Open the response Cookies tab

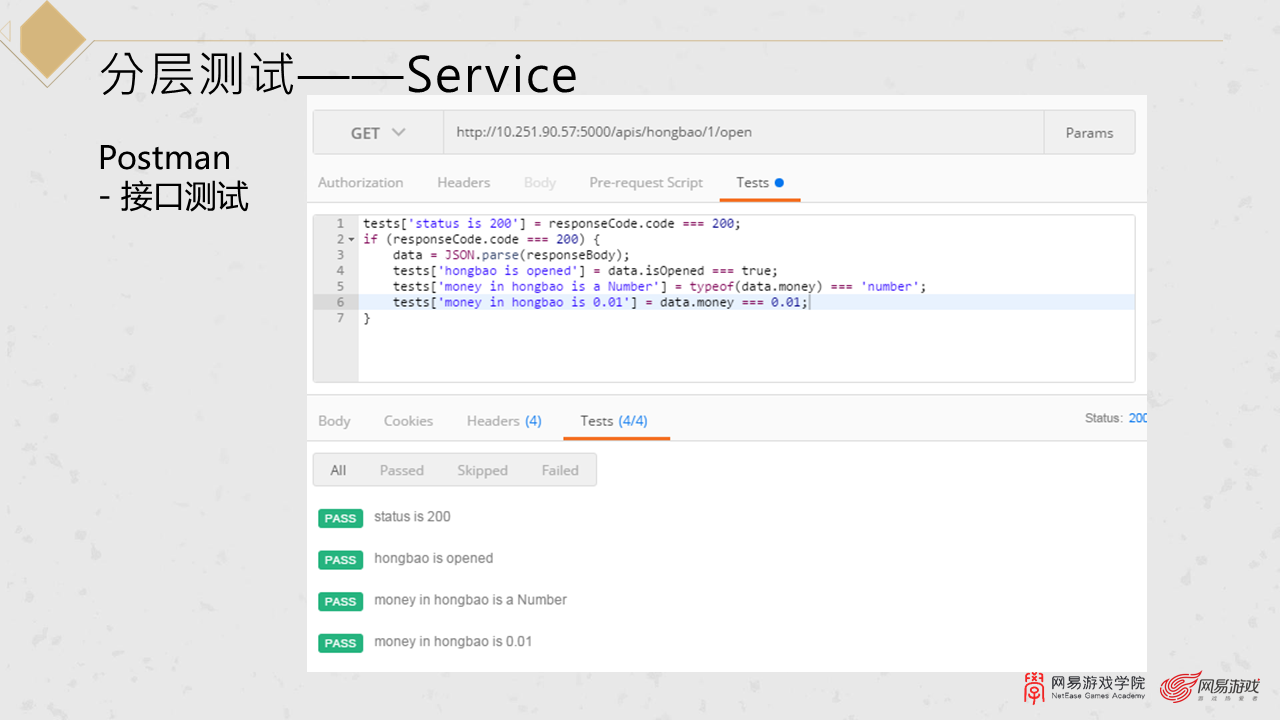(408, 421)
